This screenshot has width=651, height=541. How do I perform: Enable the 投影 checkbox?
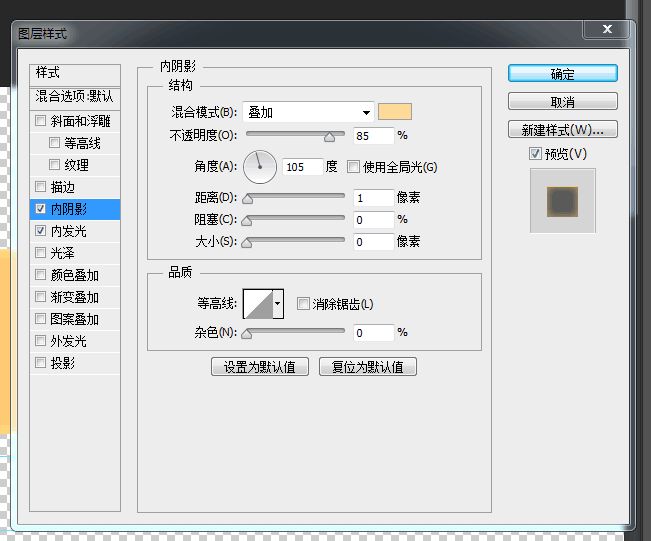(x=40, y=362)
